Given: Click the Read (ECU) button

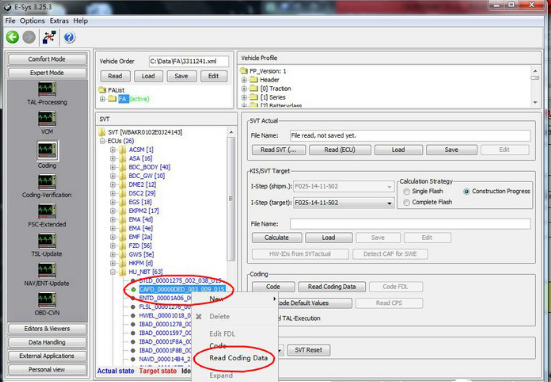Looking at the screenshot, I should [340, 150].
